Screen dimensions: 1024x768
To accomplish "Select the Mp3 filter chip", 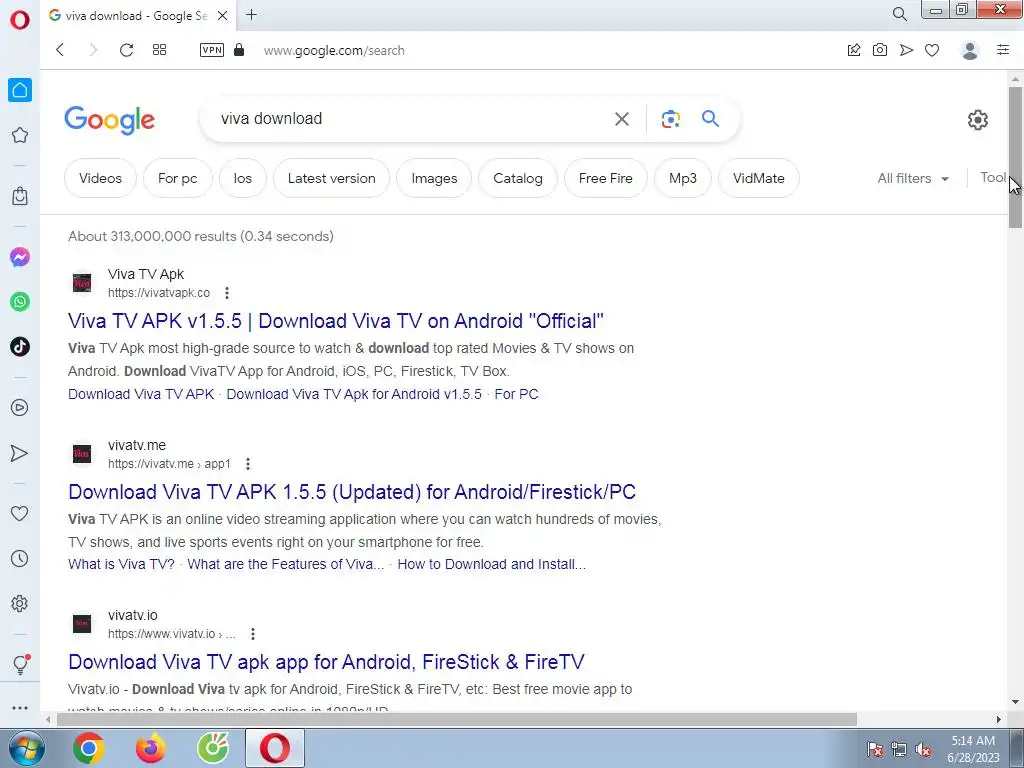I will point(682,178).
